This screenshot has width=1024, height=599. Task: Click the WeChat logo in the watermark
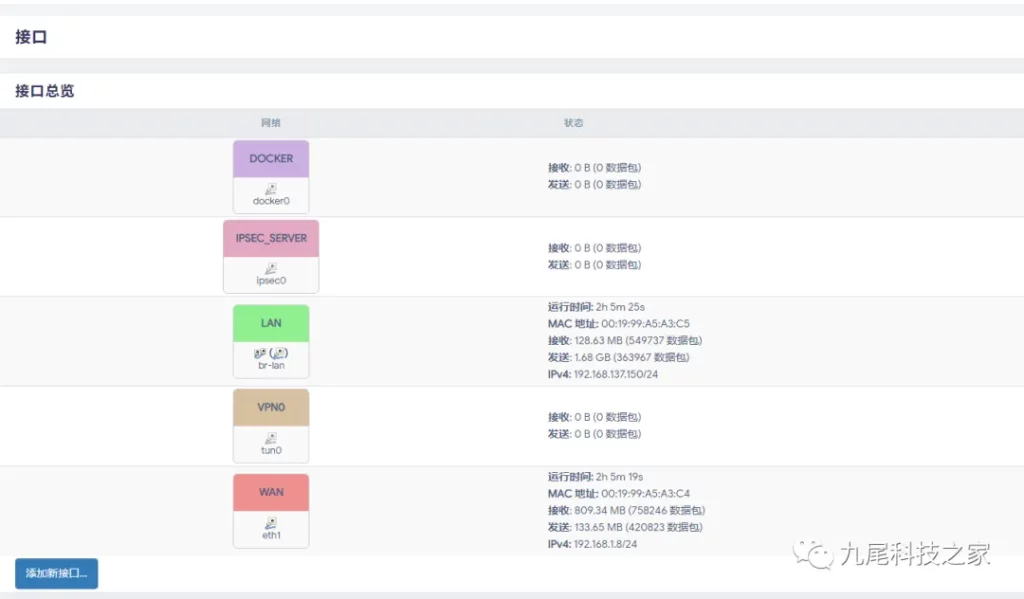pyautogui.click(x=814, y=554)
